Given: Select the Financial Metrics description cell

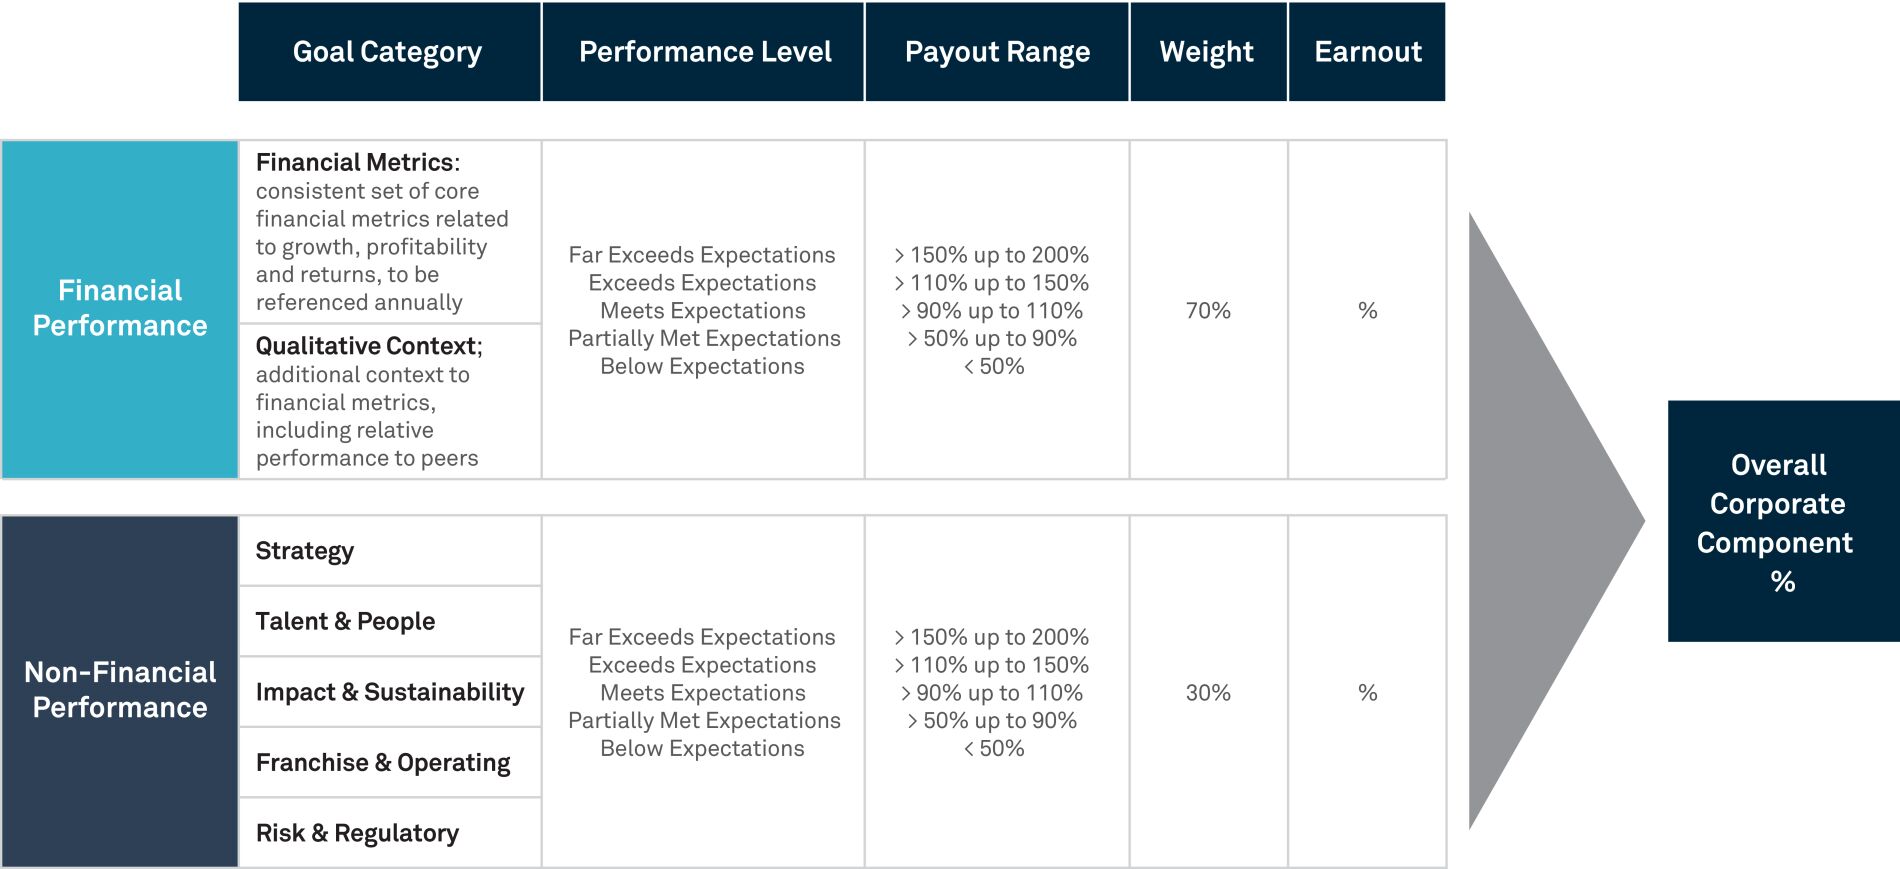Looking at the screenshot, I should [x=390, y=232].
